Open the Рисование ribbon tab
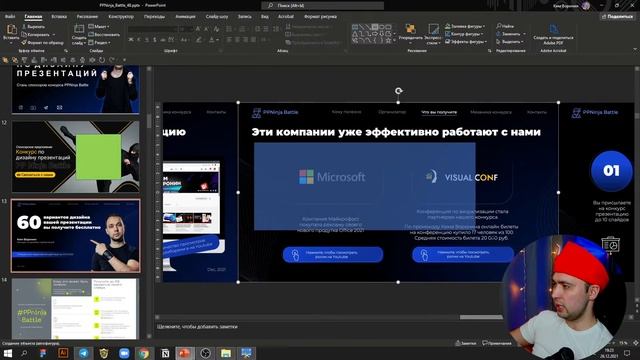The height and width of the screenshot is (360, 640). point(87,17)
